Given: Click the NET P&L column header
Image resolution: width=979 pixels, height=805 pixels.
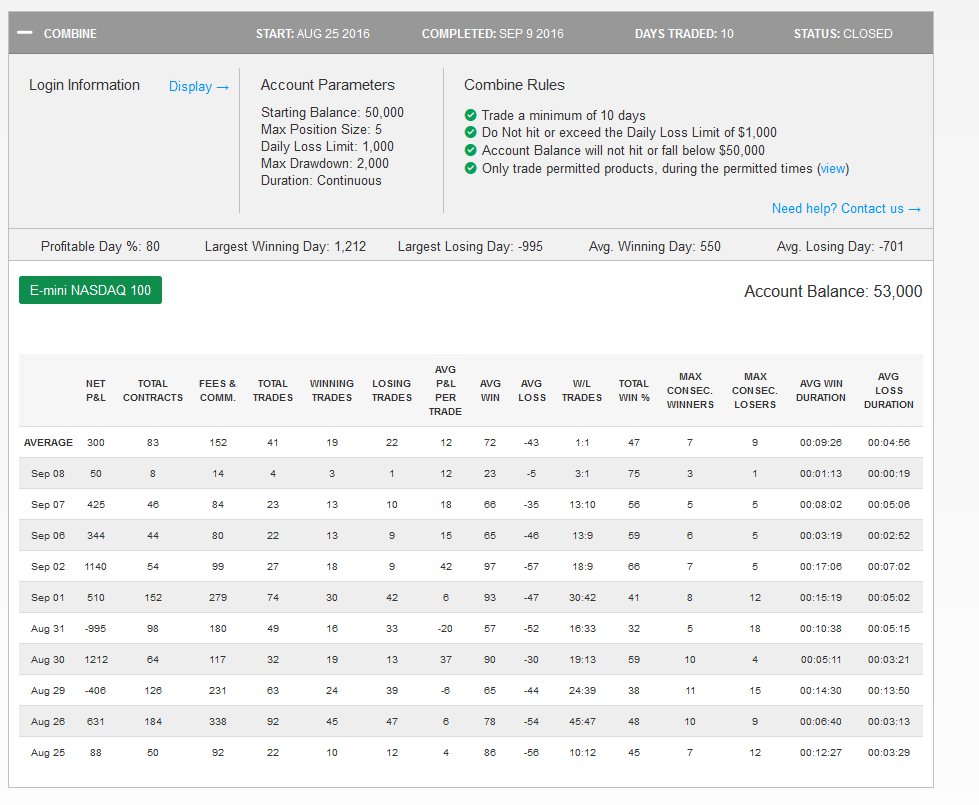Looking at the screenshot, I should (x=96, y=390).
